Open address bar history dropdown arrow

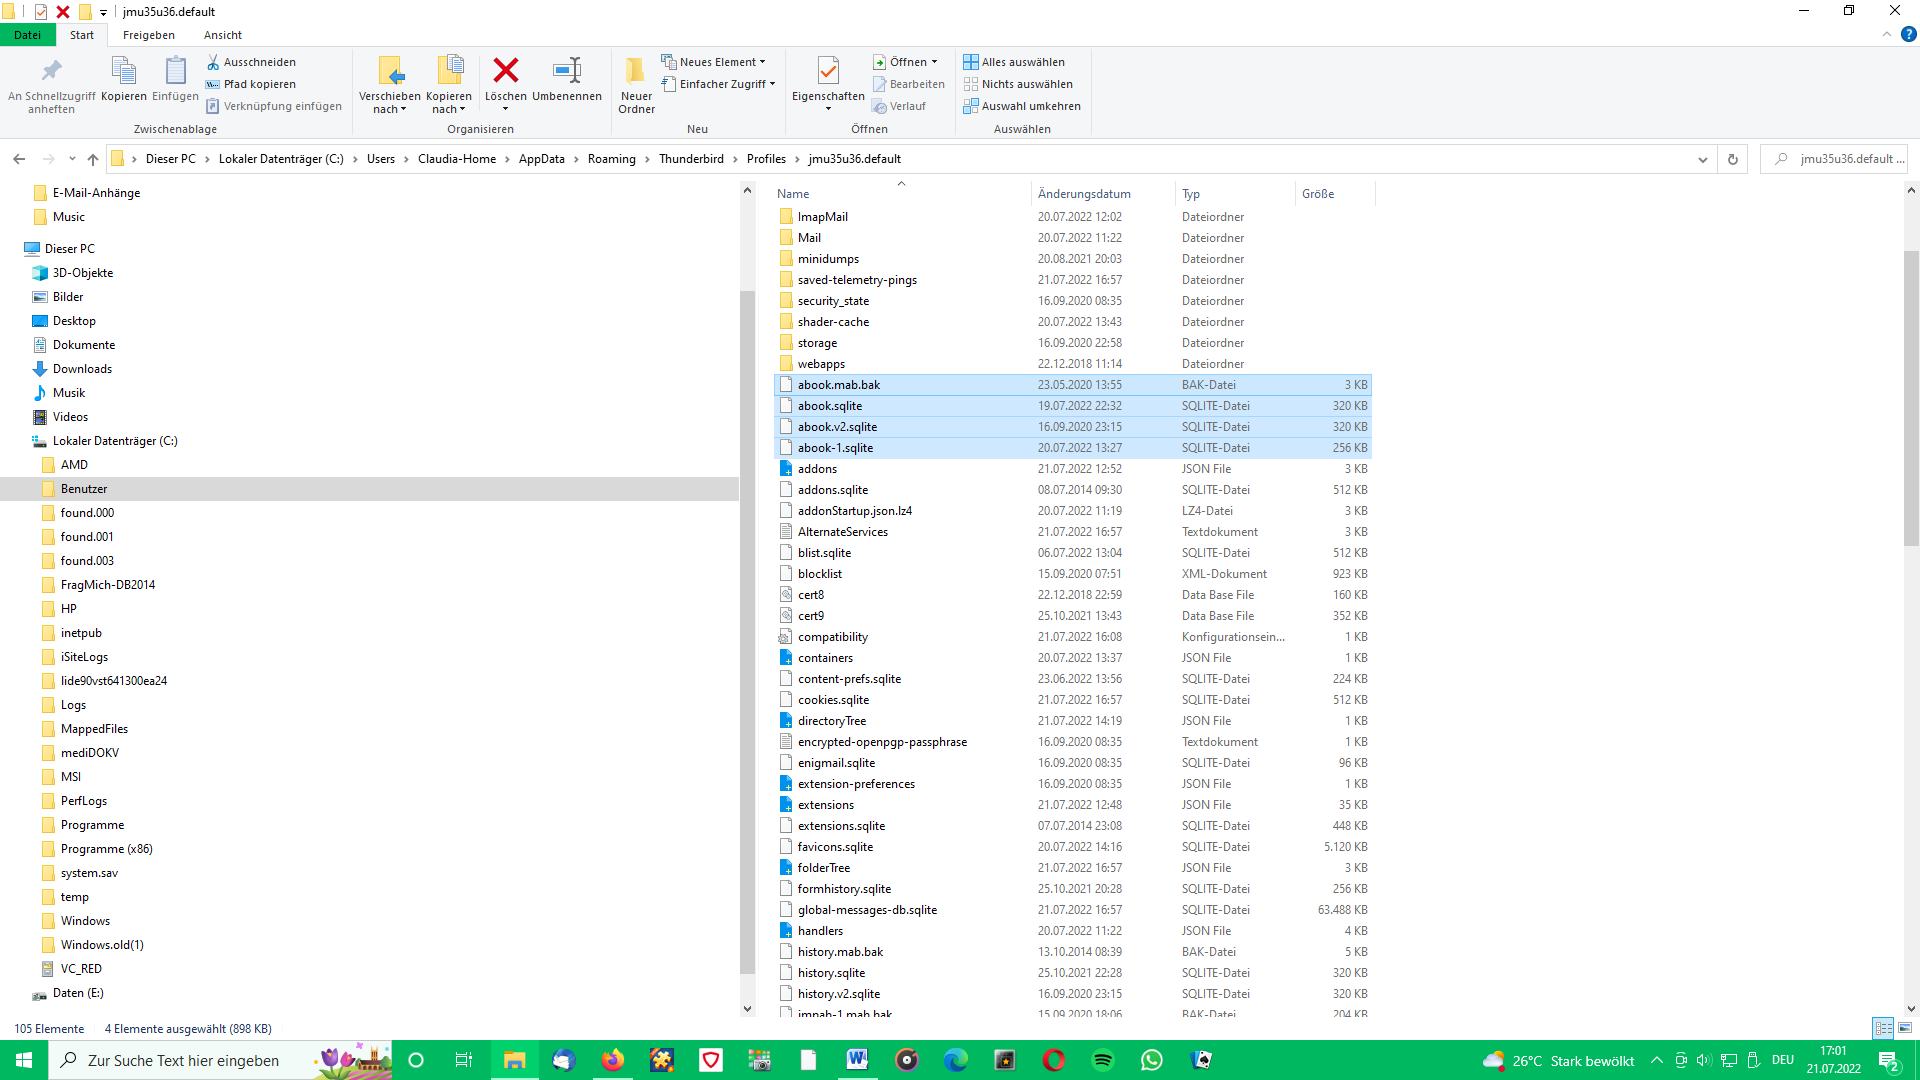pyautogui.click(x=1703, y=159)
